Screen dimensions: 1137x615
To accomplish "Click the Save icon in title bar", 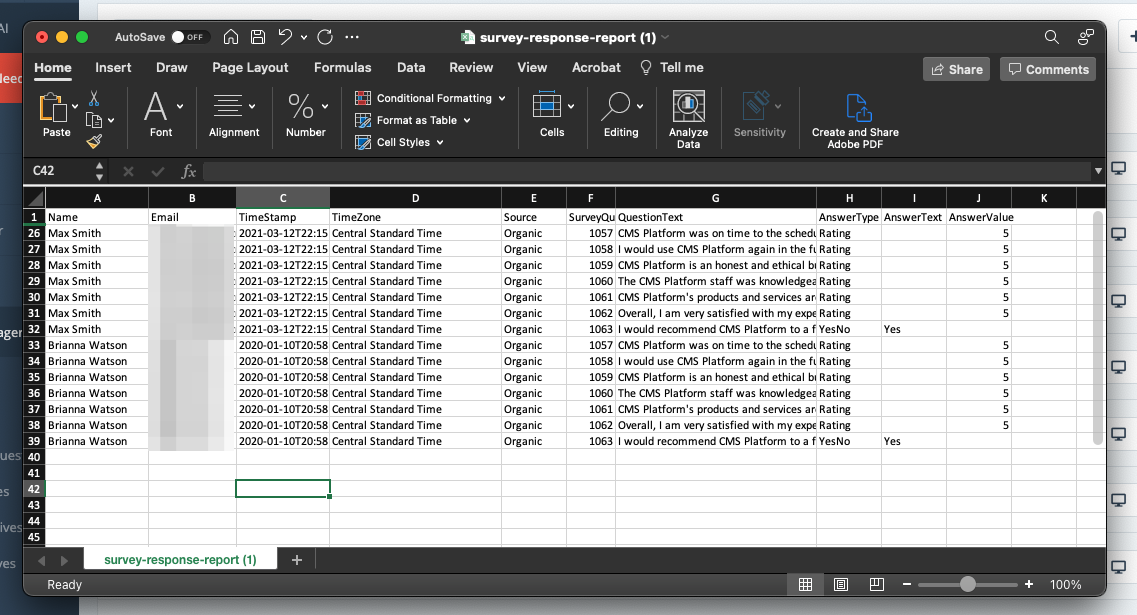I will 258,37.
